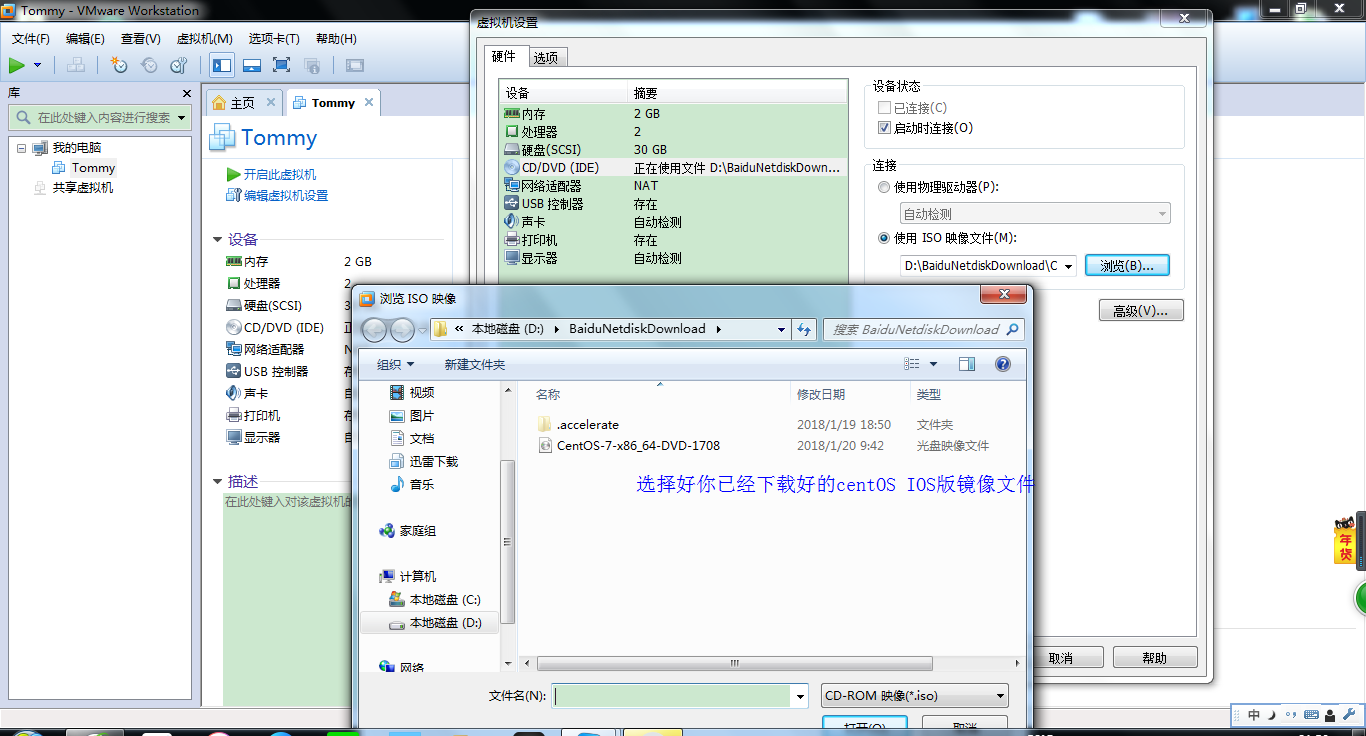Screen dimensions: 1366x736
Task: Close the 库 library panel
Action: coord(186,93)
